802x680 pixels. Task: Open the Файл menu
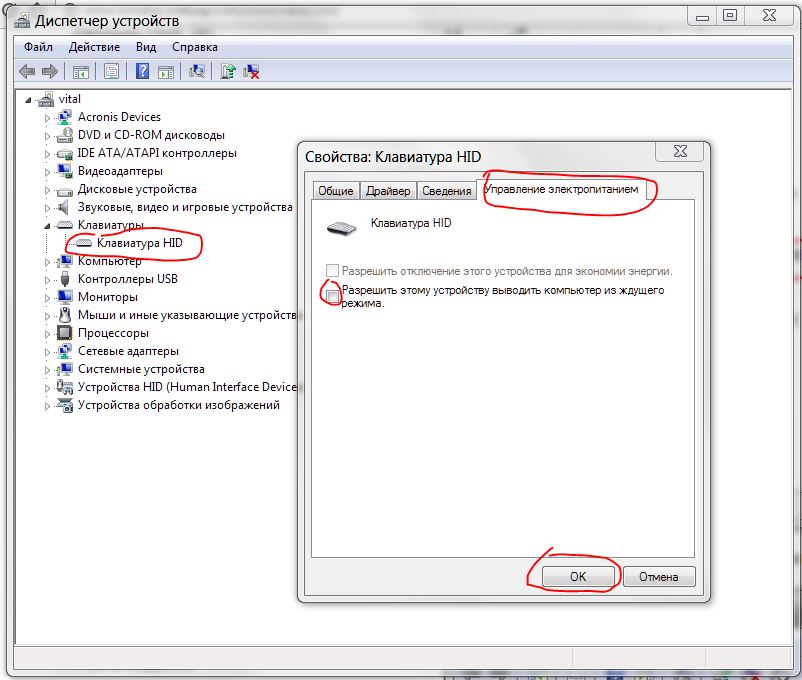[38, 47]
